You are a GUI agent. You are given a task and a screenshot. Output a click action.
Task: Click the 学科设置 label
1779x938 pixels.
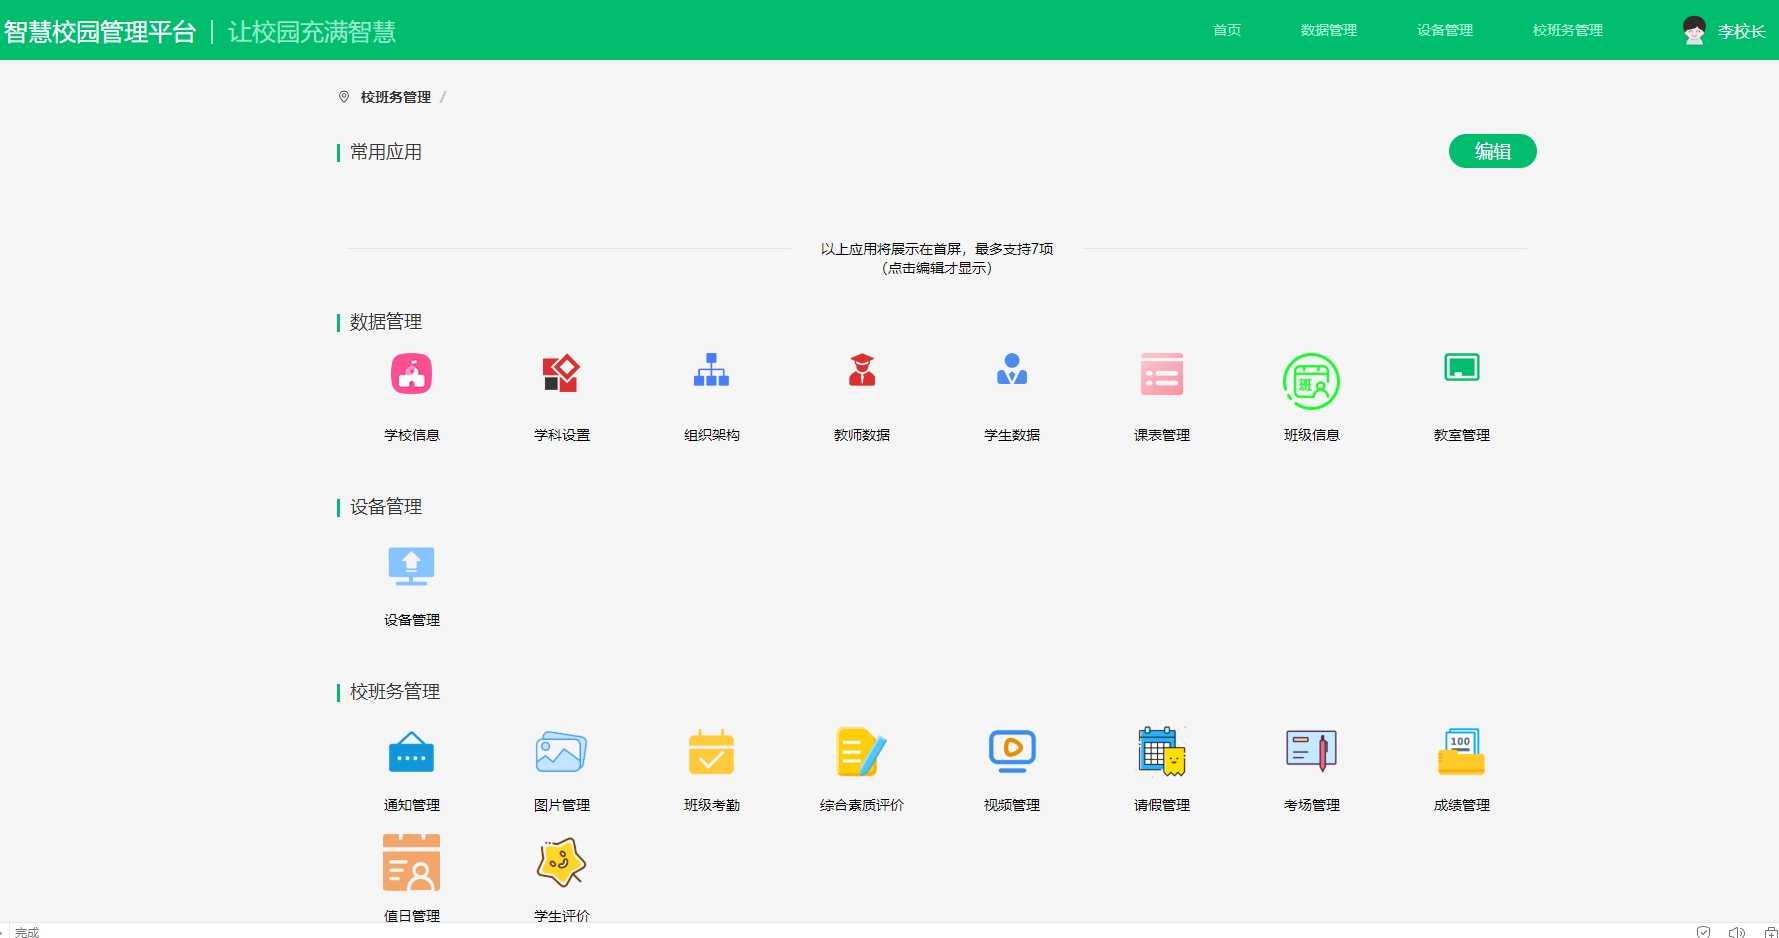coord(562,435)
